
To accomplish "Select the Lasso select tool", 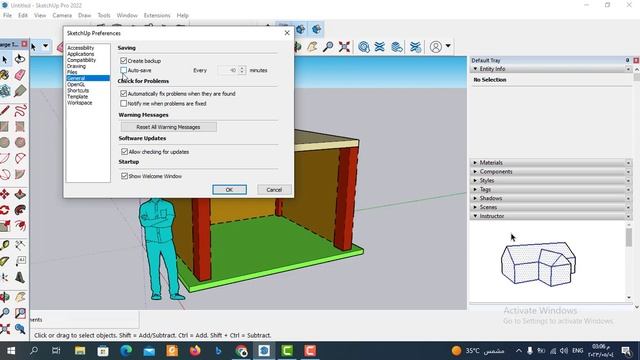I will [20, 59].
